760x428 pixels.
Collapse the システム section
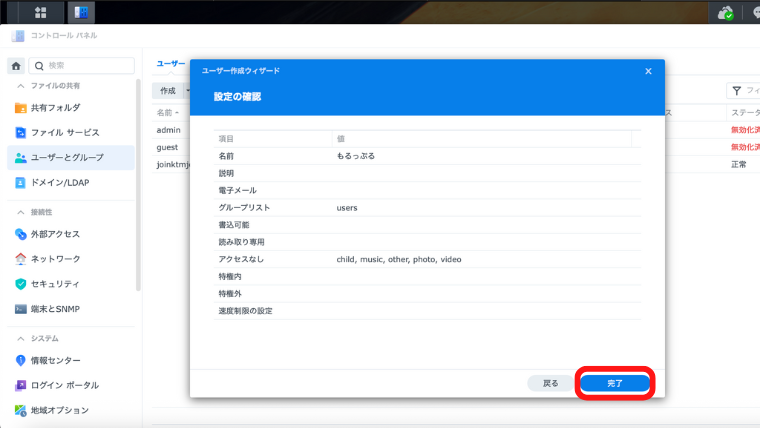pos(20,338)
